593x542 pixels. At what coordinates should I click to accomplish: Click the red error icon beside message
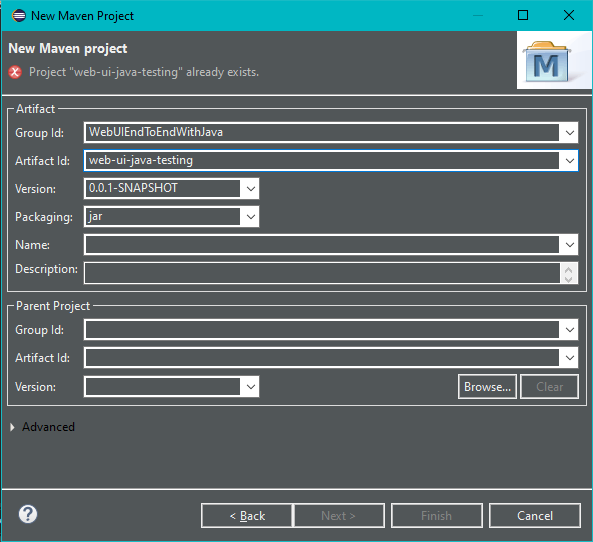(x=15, y=72)
